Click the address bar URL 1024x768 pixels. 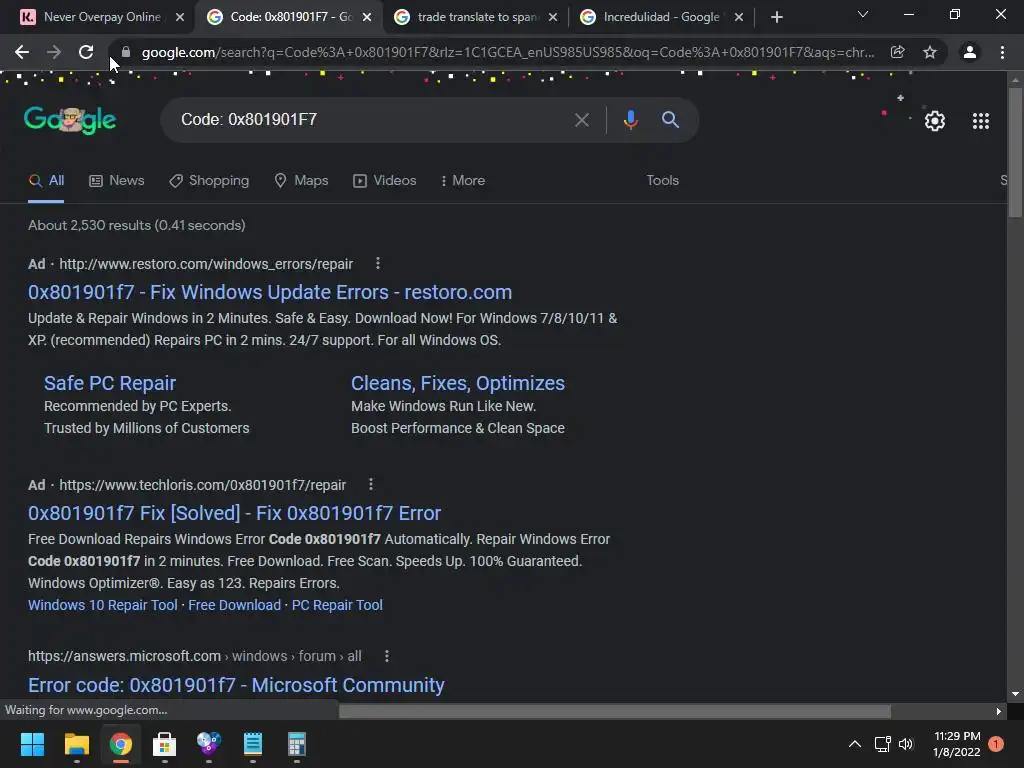[x=507, y=52]
